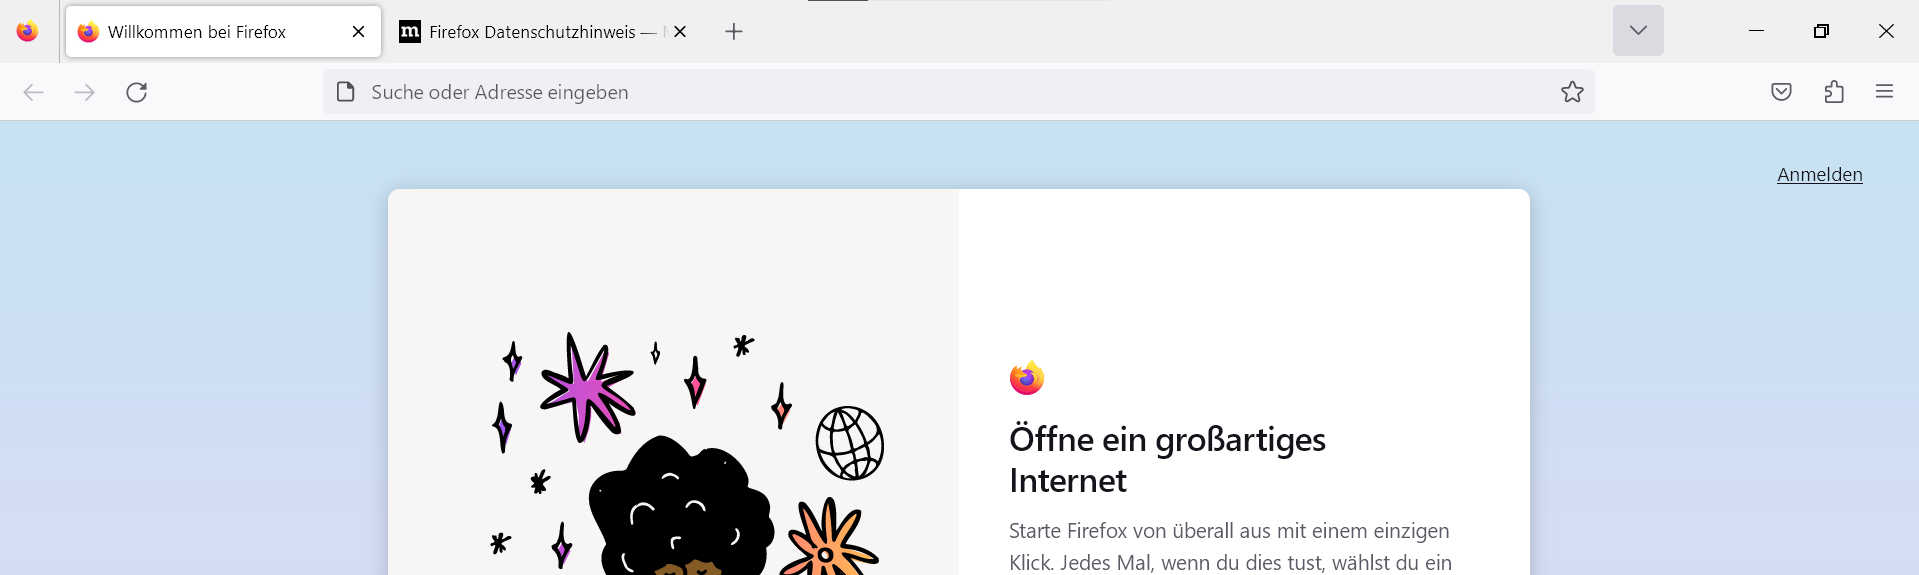Bookmark this page with the star icon
1919x575 pixels.
coord(1572,92)
